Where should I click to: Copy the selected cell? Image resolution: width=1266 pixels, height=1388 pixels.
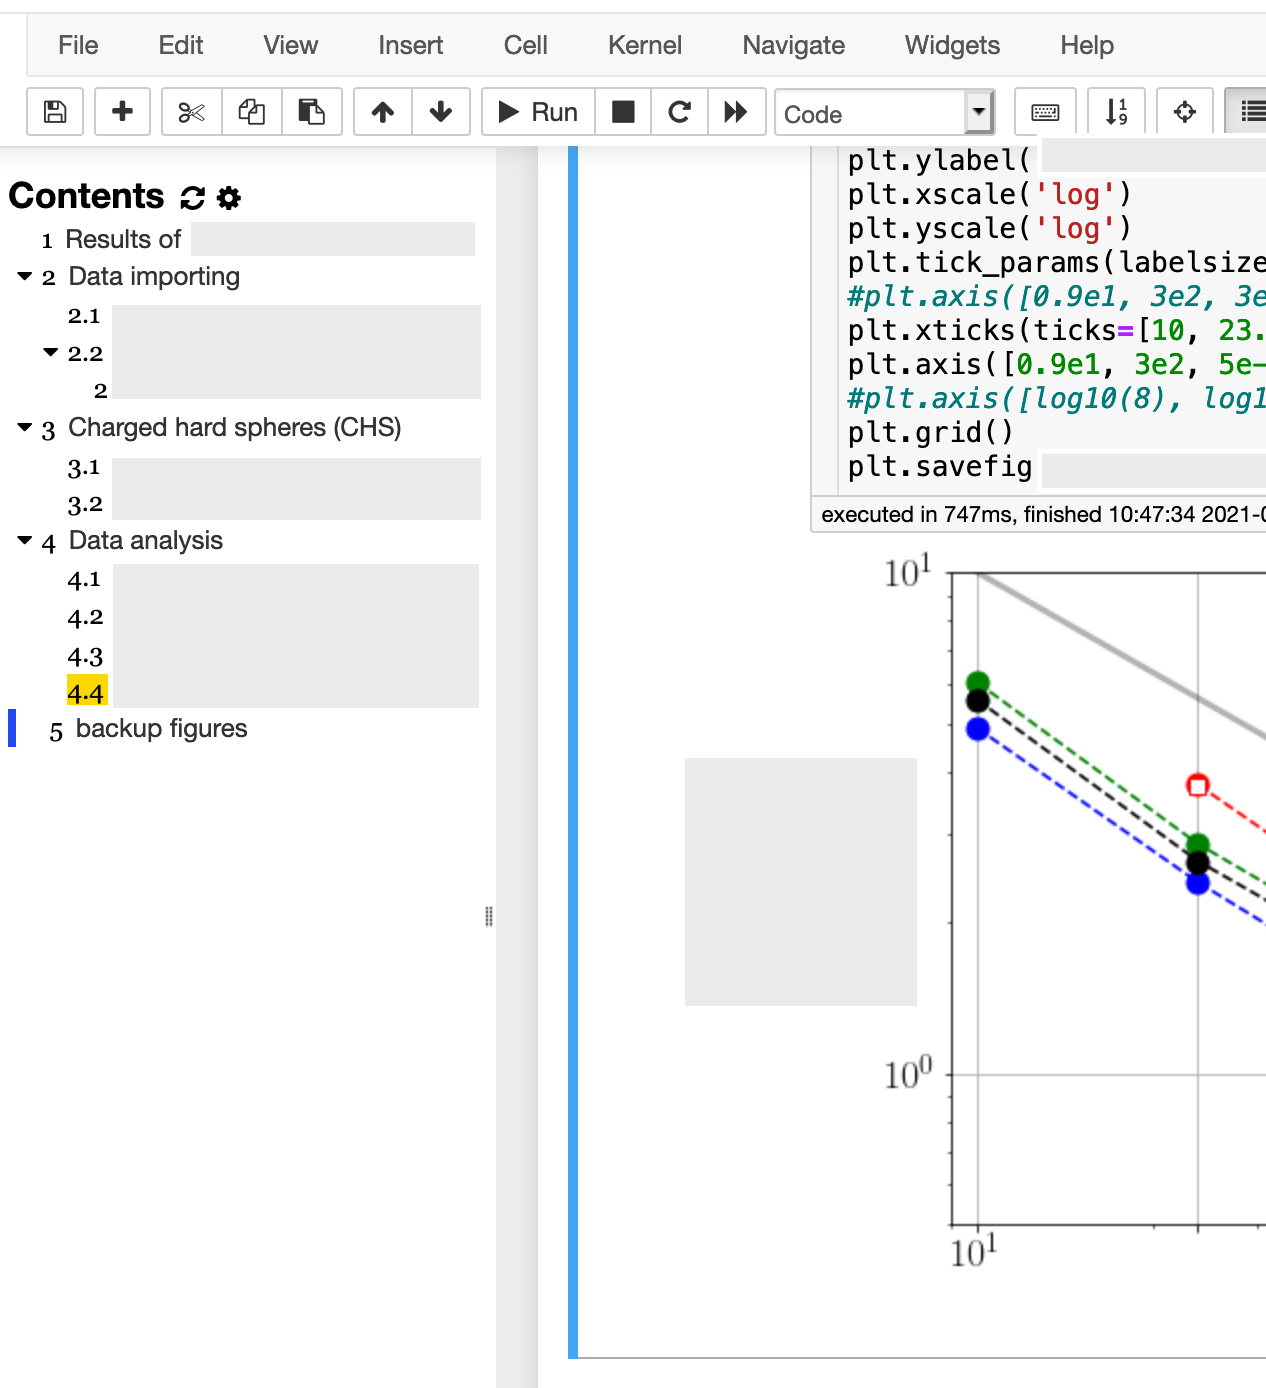(x=251, y=112)
